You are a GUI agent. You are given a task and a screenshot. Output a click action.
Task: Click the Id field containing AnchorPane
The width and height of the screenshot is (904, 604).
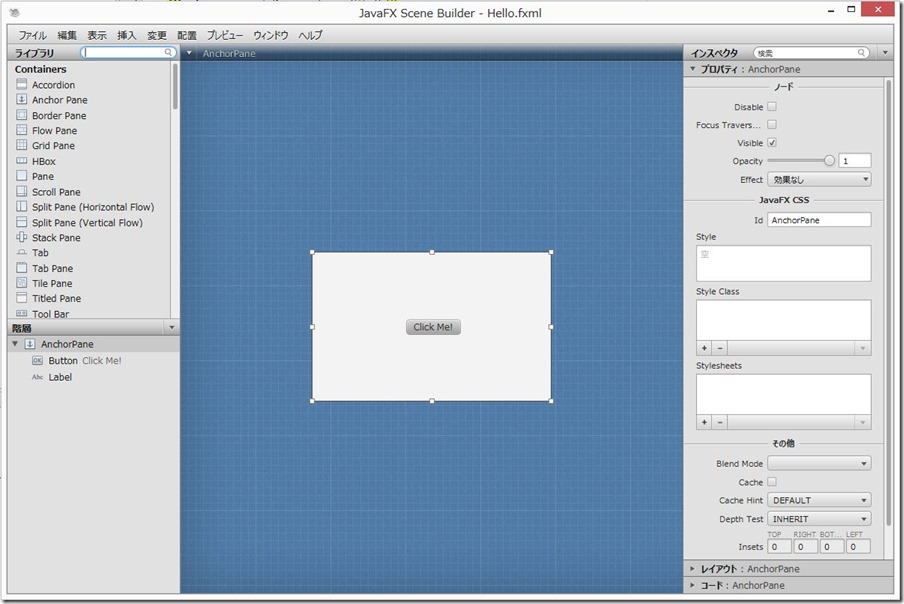click(819, 220)
